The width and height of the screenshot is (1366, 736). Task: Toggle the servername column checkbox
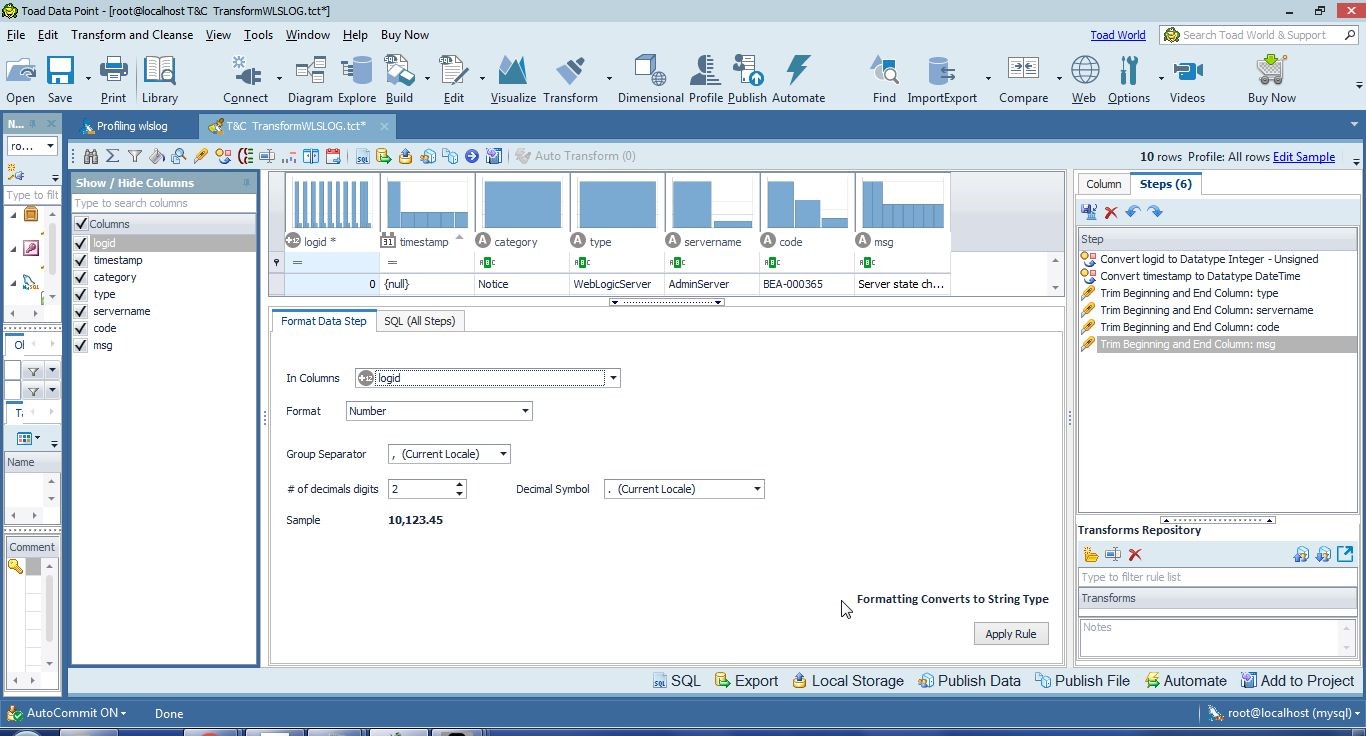81,311
